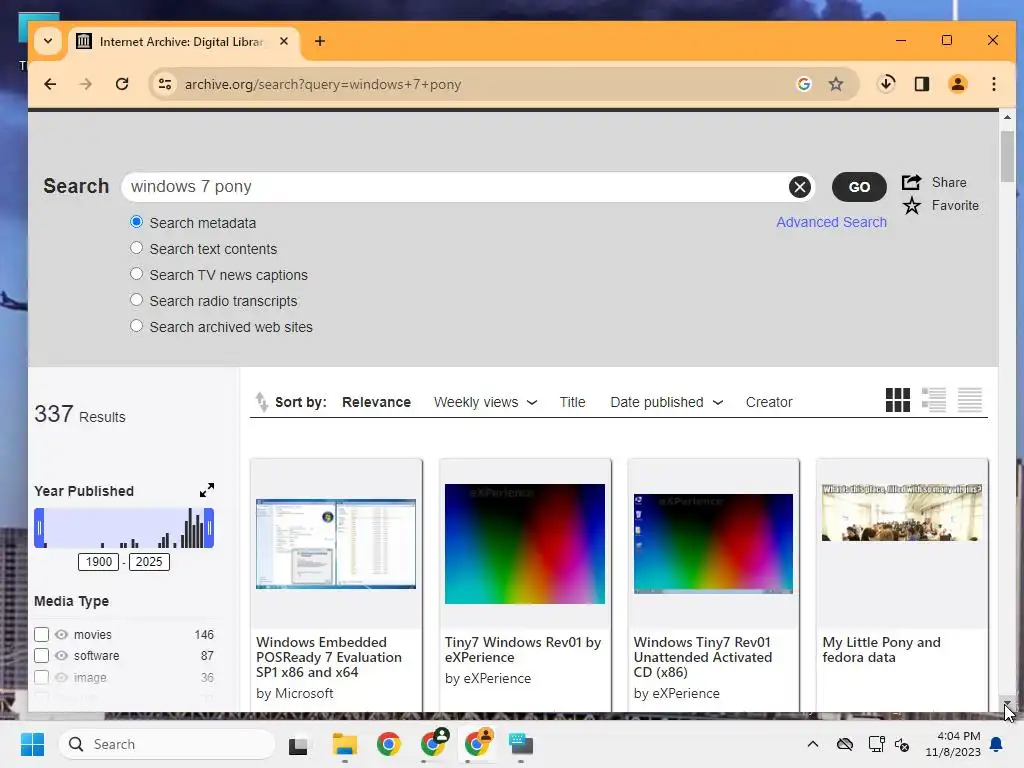The image size is (1024, 768).
Task: Open Chrome profile avatar
Action: (958, 84)
